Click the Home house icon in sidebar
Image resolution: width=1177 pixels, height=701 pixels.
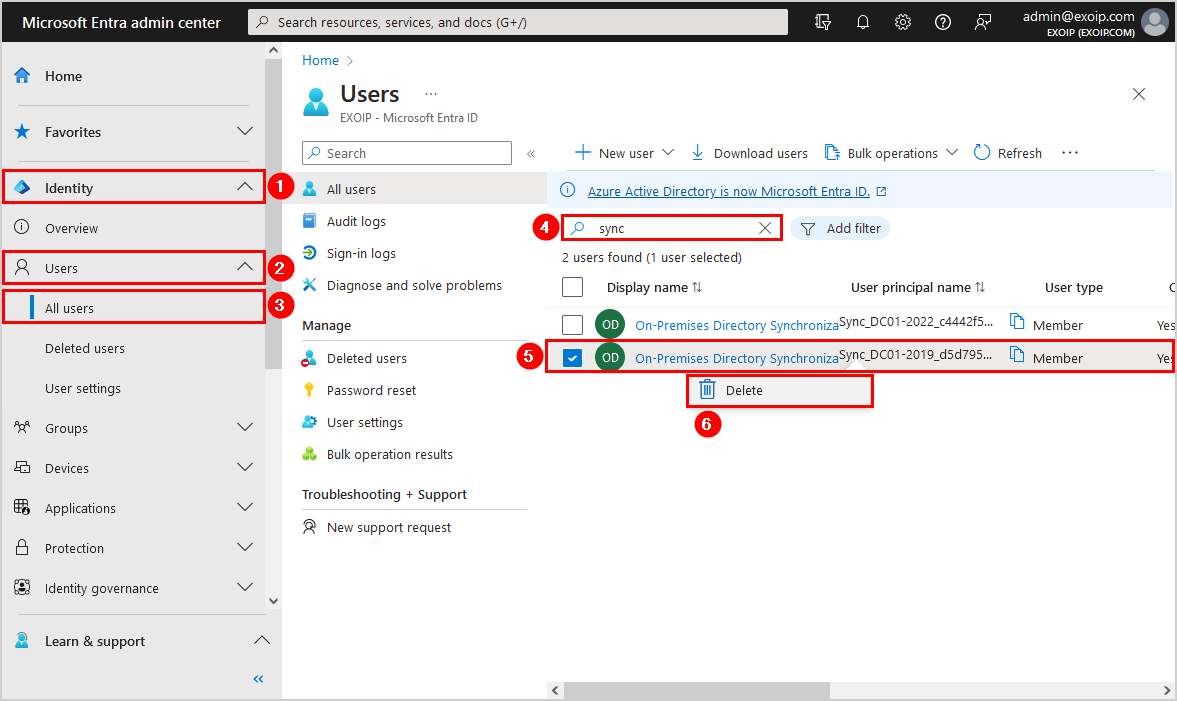pyautogui.click(x=23, y=76)
